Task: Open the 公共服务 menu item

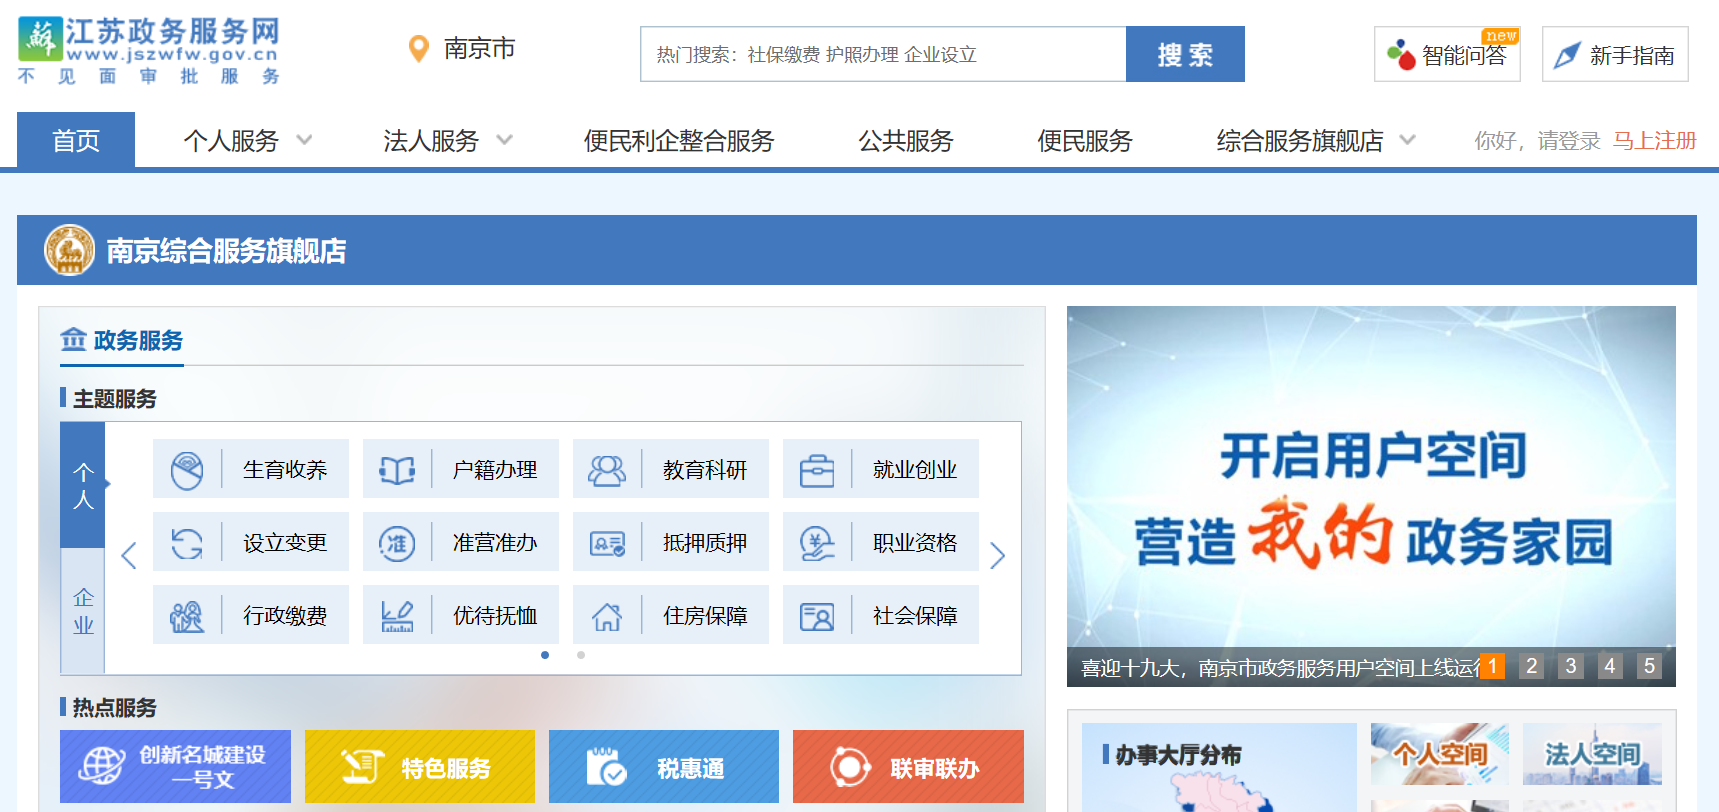Action: (x=905, y=141)
